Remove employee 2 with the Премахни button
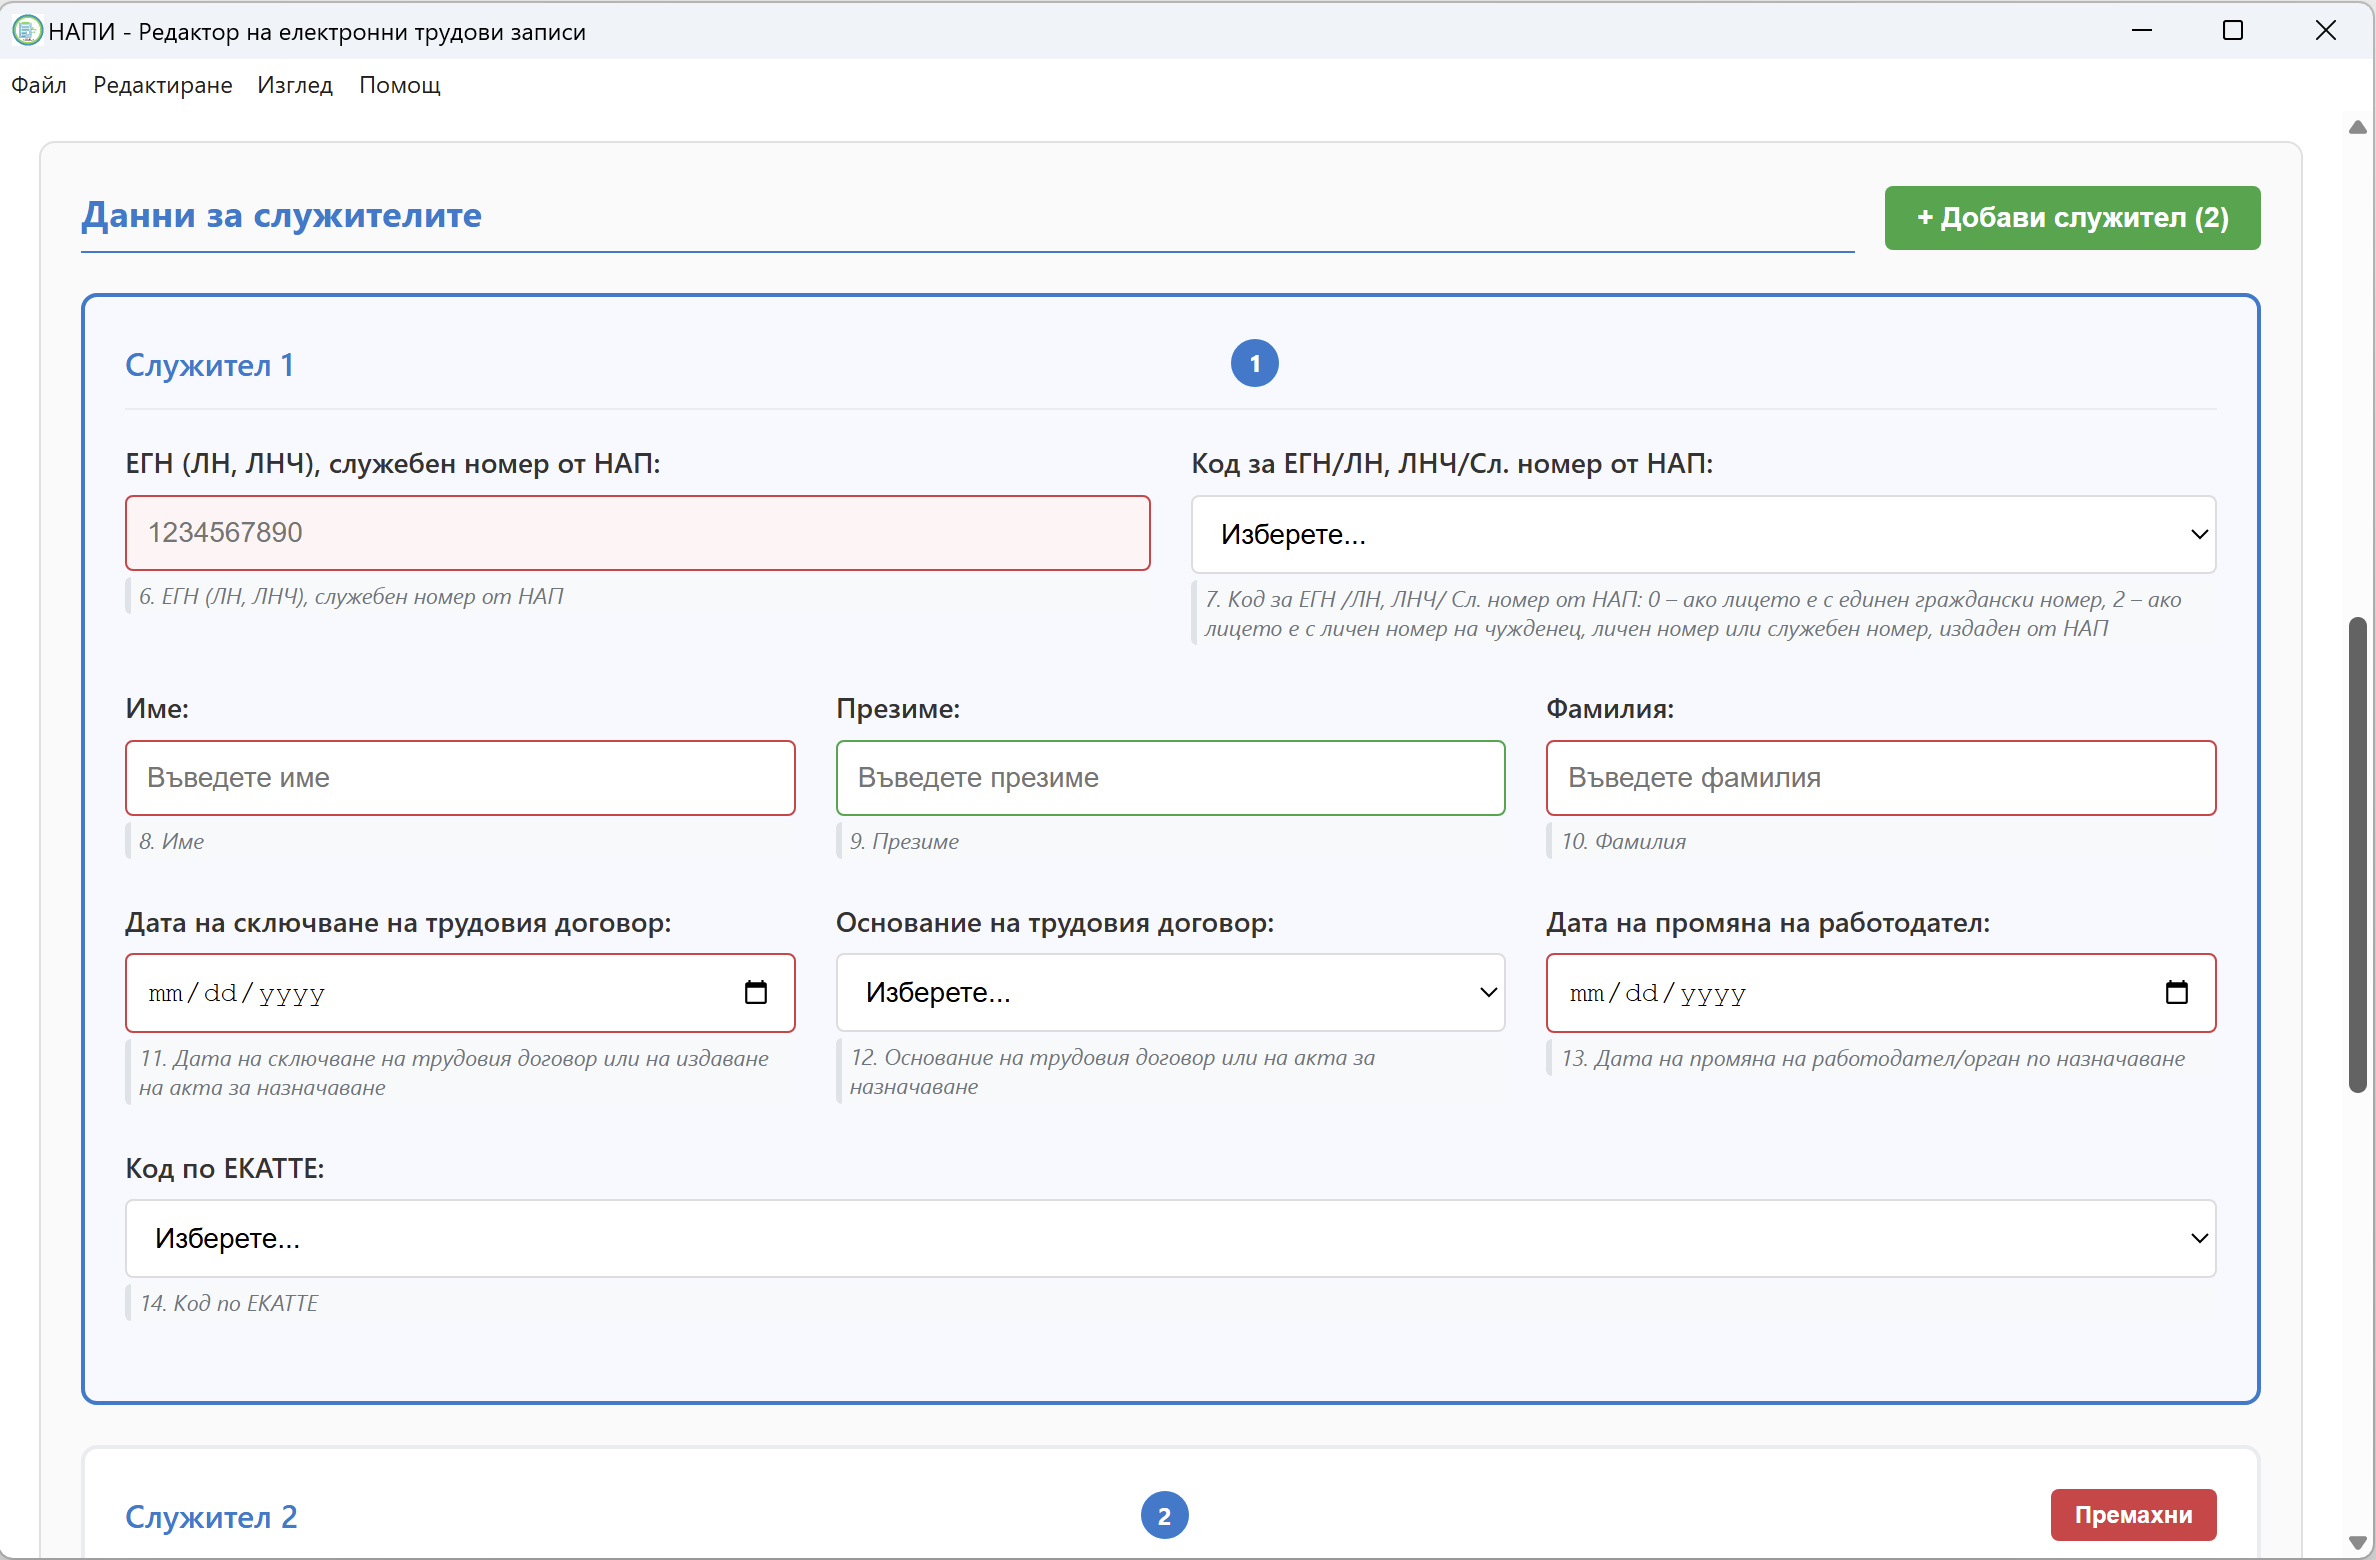Screen dimensions: 2376x1560 point(2133,1515)
